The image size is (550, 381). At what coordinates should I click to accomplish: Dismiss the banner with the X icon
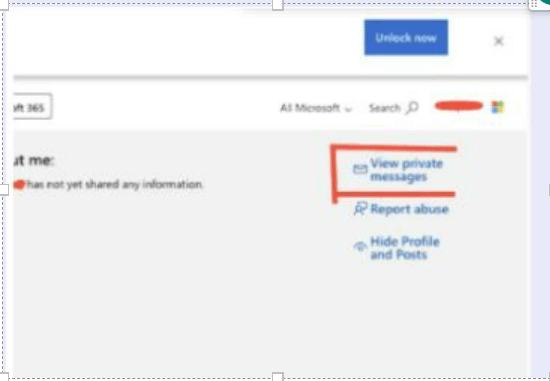tap(498, 41)
